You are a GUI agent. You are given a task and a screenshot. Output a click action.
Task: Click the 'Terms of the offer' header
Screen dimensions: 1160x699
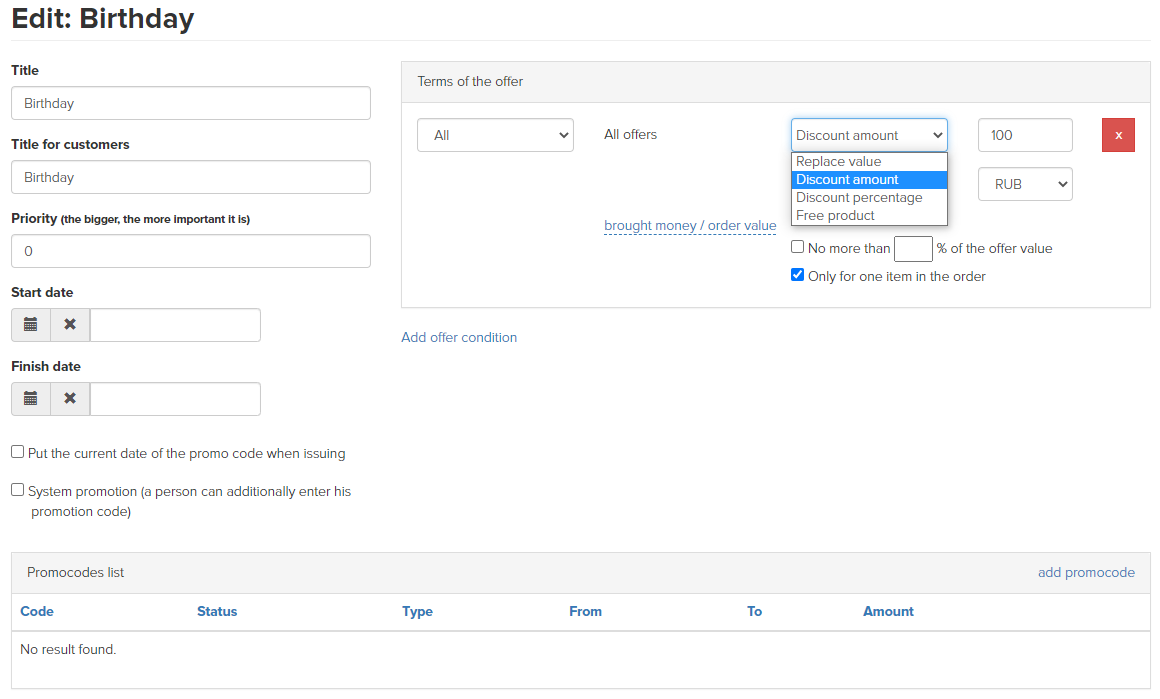(x=470, y=81)
